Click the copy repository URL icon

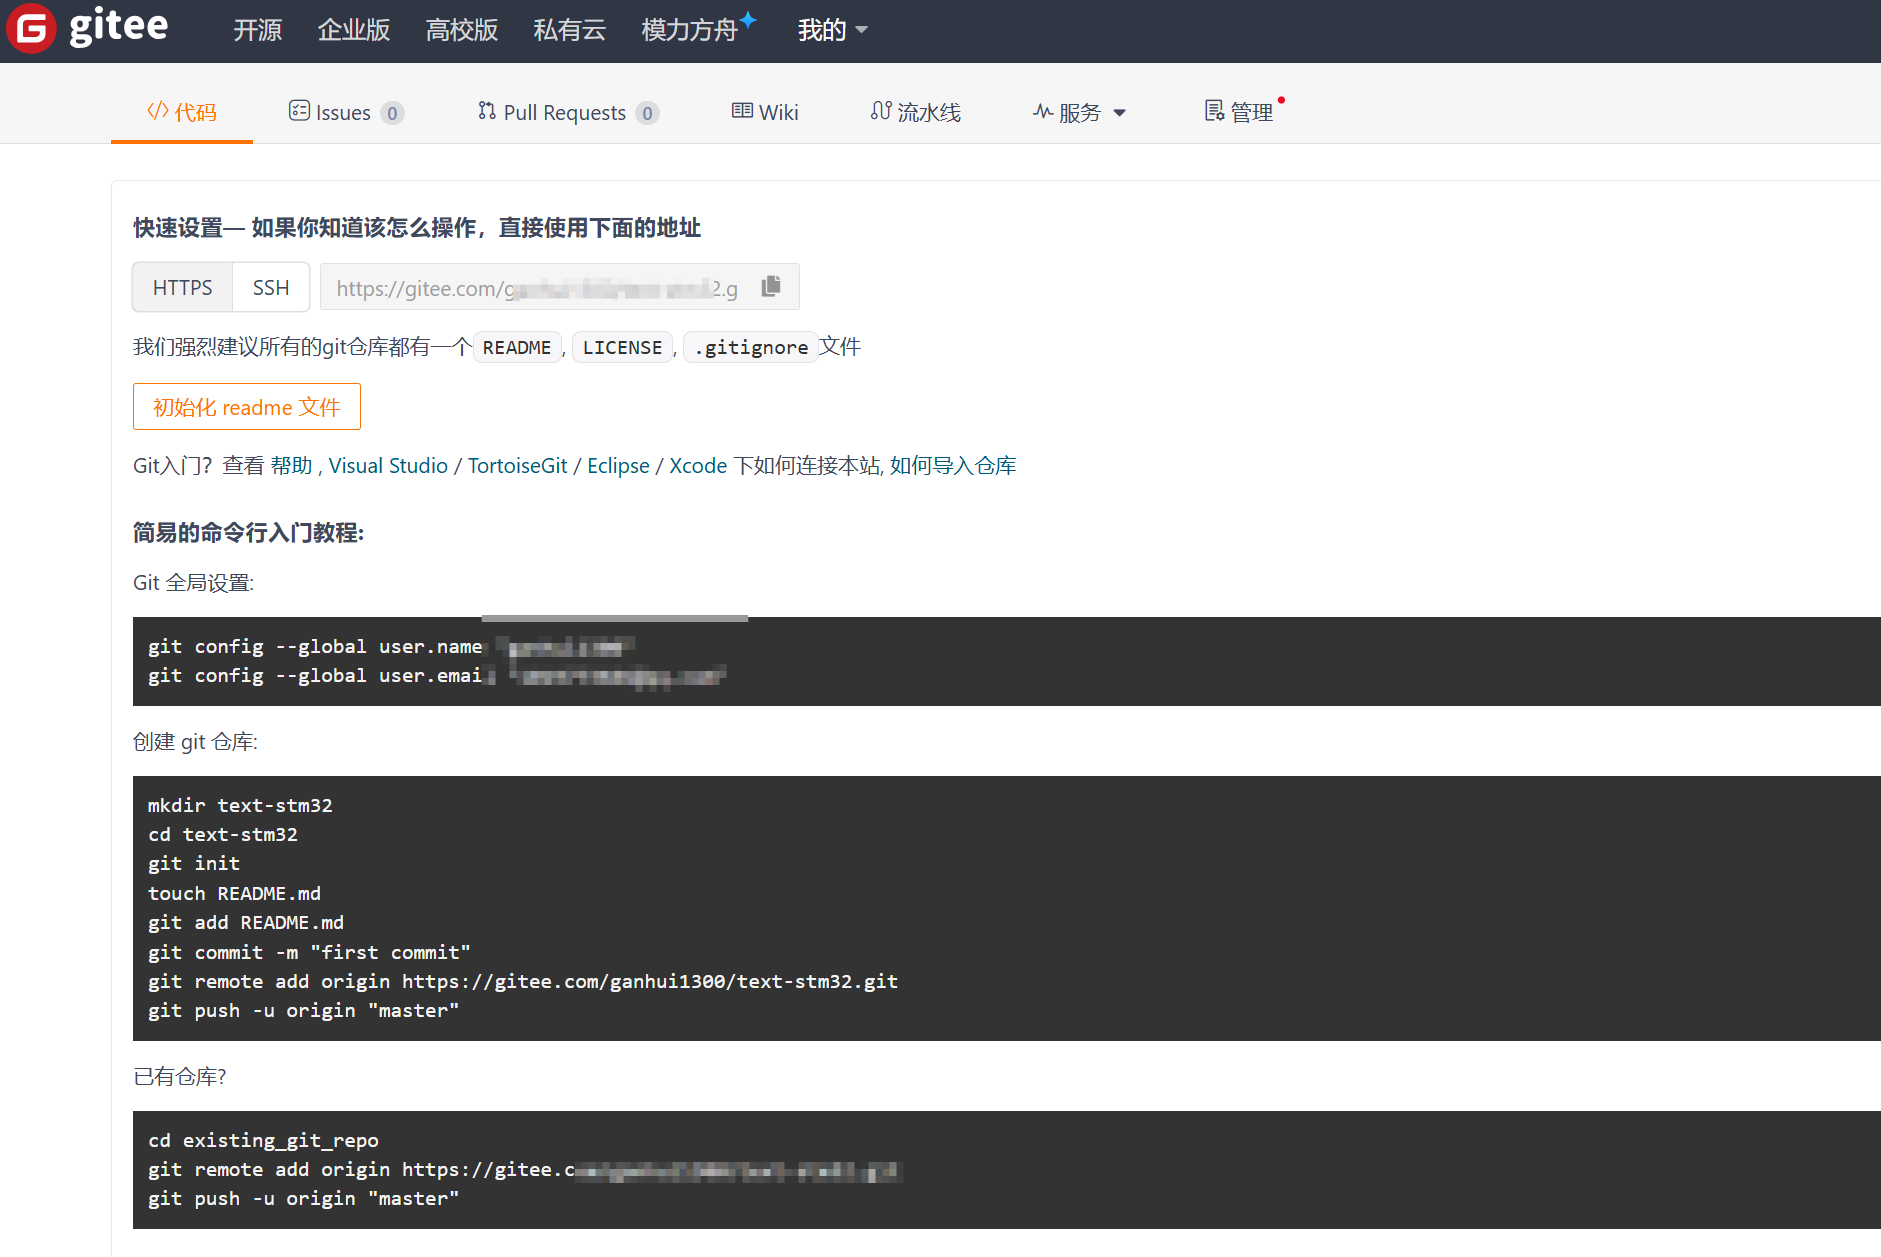[771, 286]
